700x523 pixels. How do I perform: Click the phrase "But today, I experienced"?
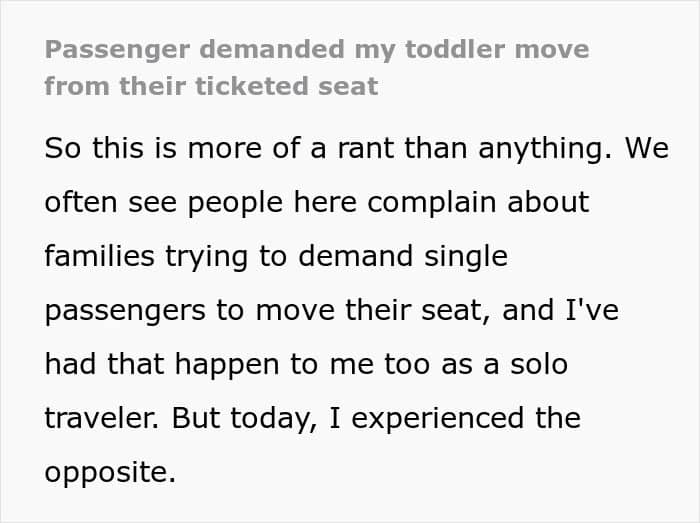[x=347, y=419]
